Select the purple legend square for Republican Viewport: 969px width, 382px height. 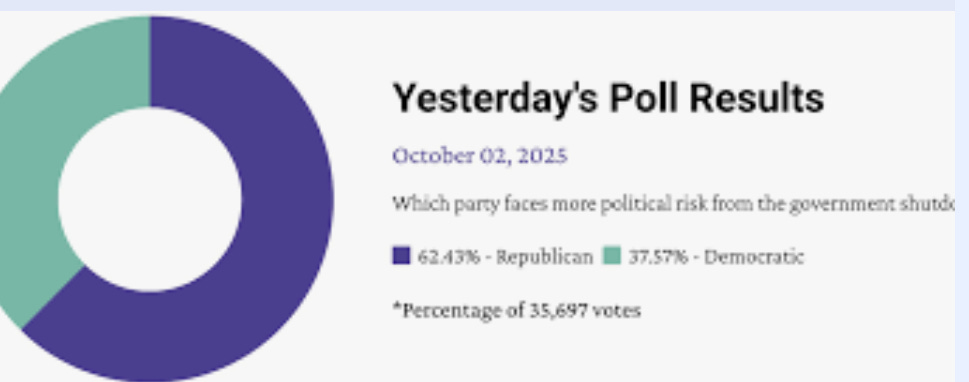click(401, 255)
